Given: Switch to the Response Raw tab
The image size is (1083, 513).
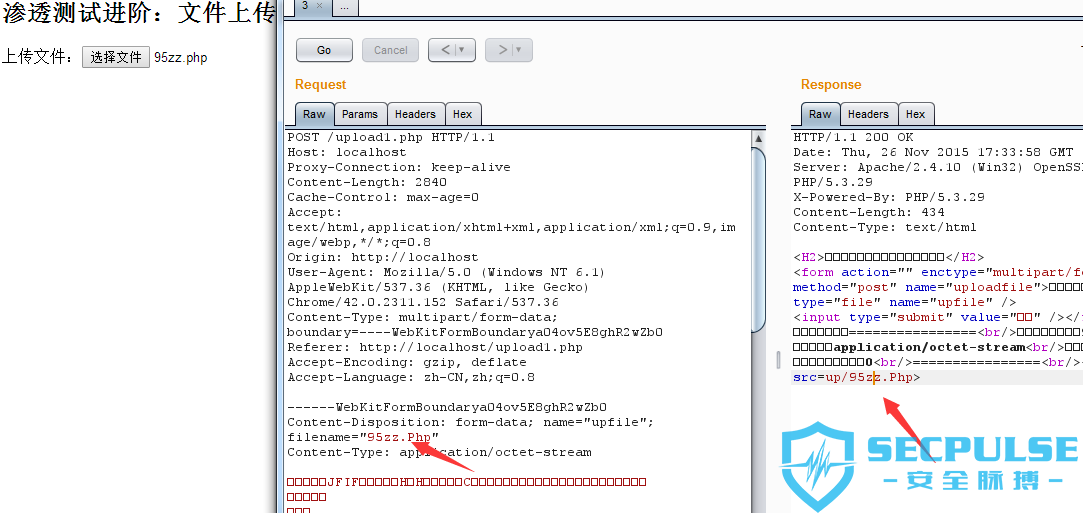Looking at the screenshot, I should click(821, 114).
